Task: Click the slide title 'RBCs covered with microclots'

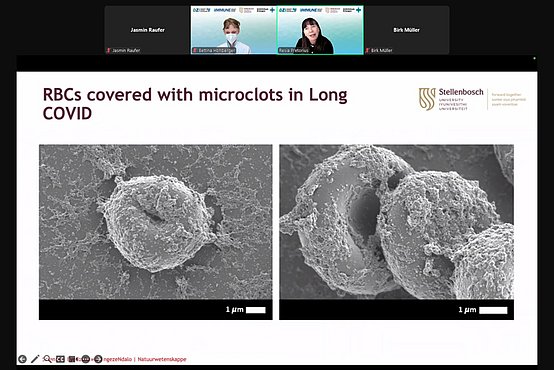Action: [x=195, y=104]
